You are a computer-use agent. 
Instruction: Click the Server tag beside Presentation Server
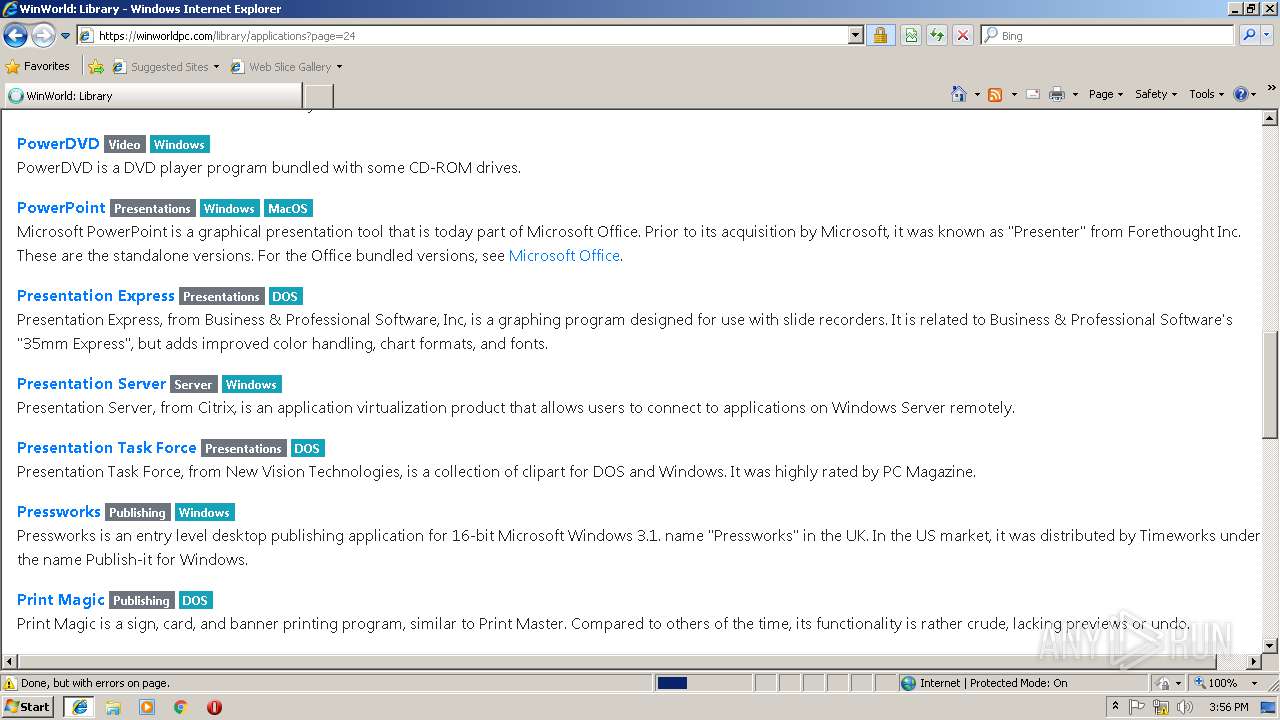(x=193, y=385)
